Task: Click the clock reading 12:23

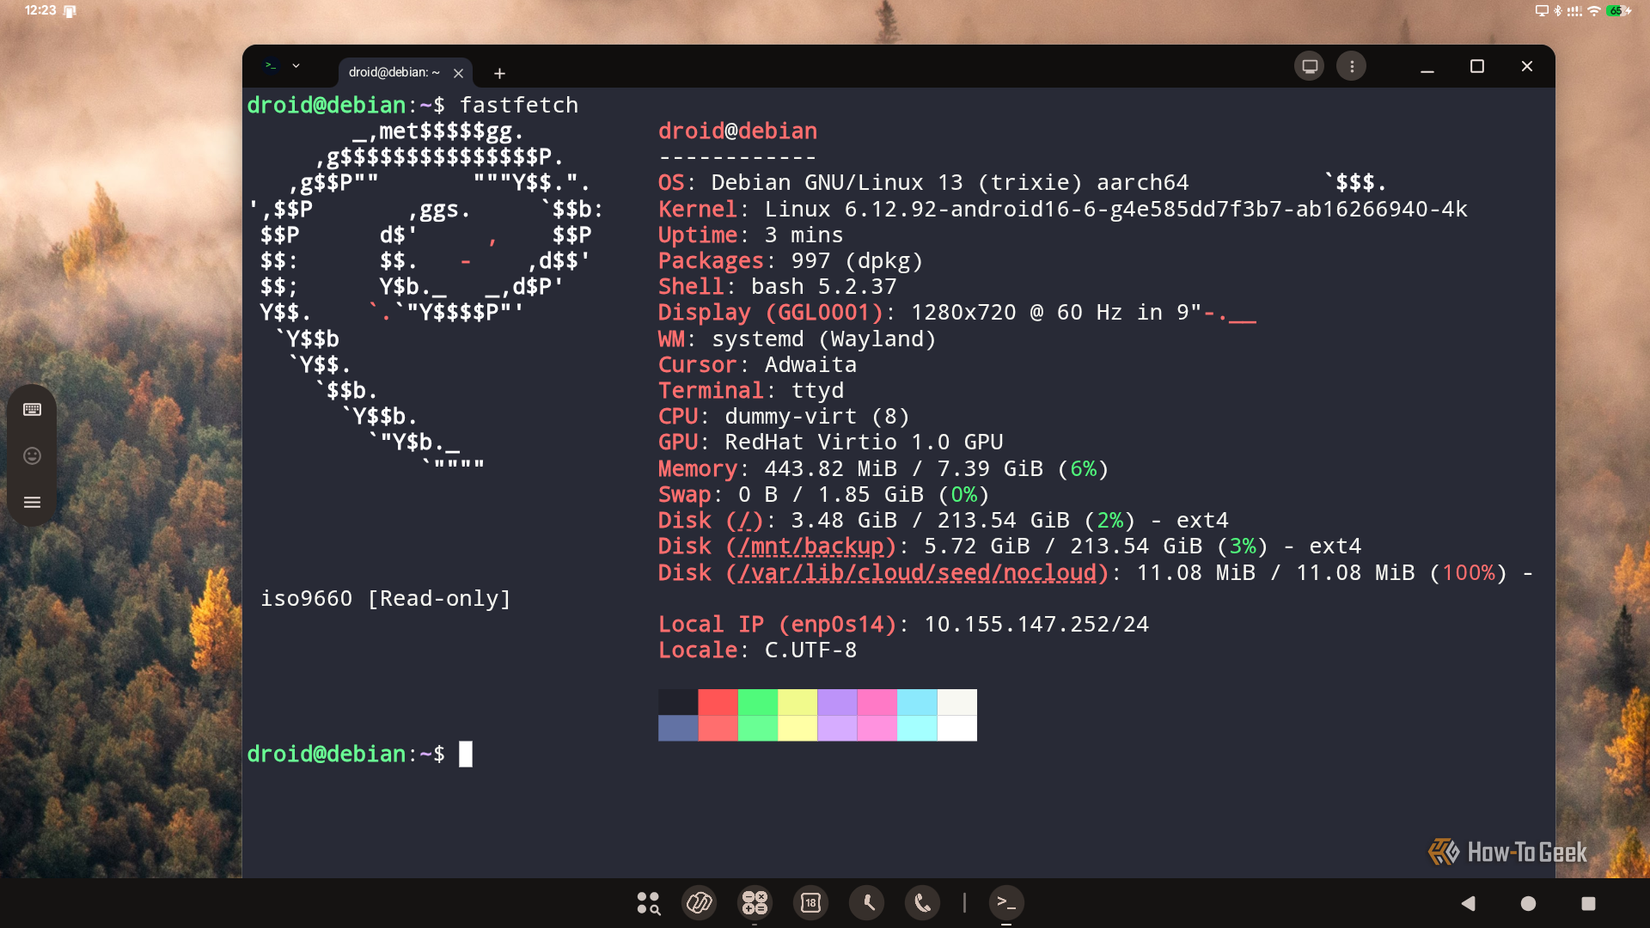Action: (40, 10)
